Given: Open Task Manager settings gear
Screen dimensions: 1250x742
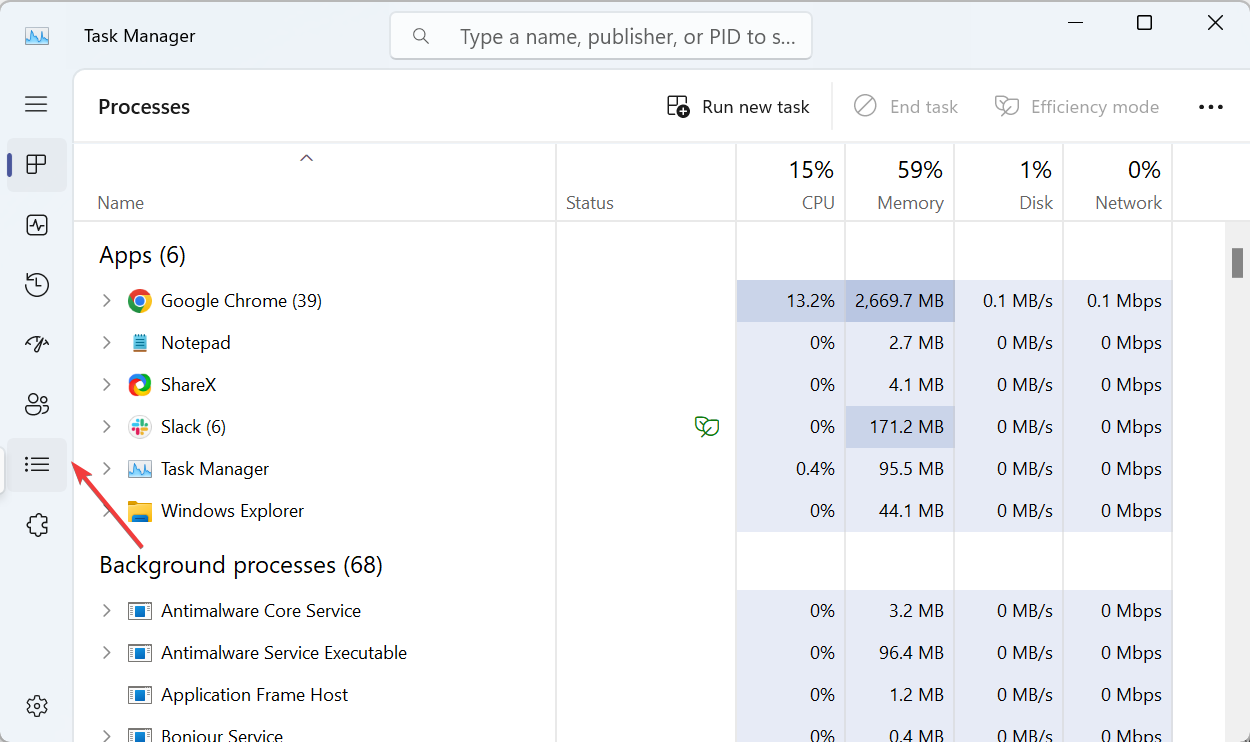Looking at the screenshot, I should pyautogui.click(x=37, y=706).
